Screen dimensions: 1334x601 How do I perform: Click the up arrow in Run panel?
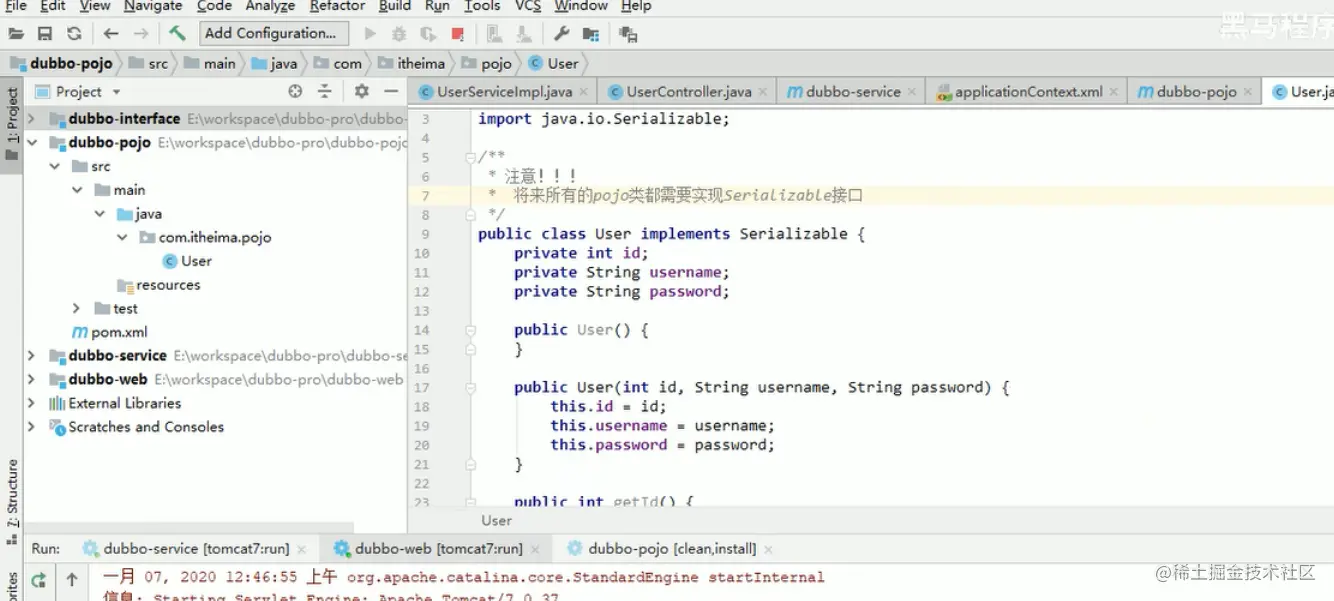72,579
